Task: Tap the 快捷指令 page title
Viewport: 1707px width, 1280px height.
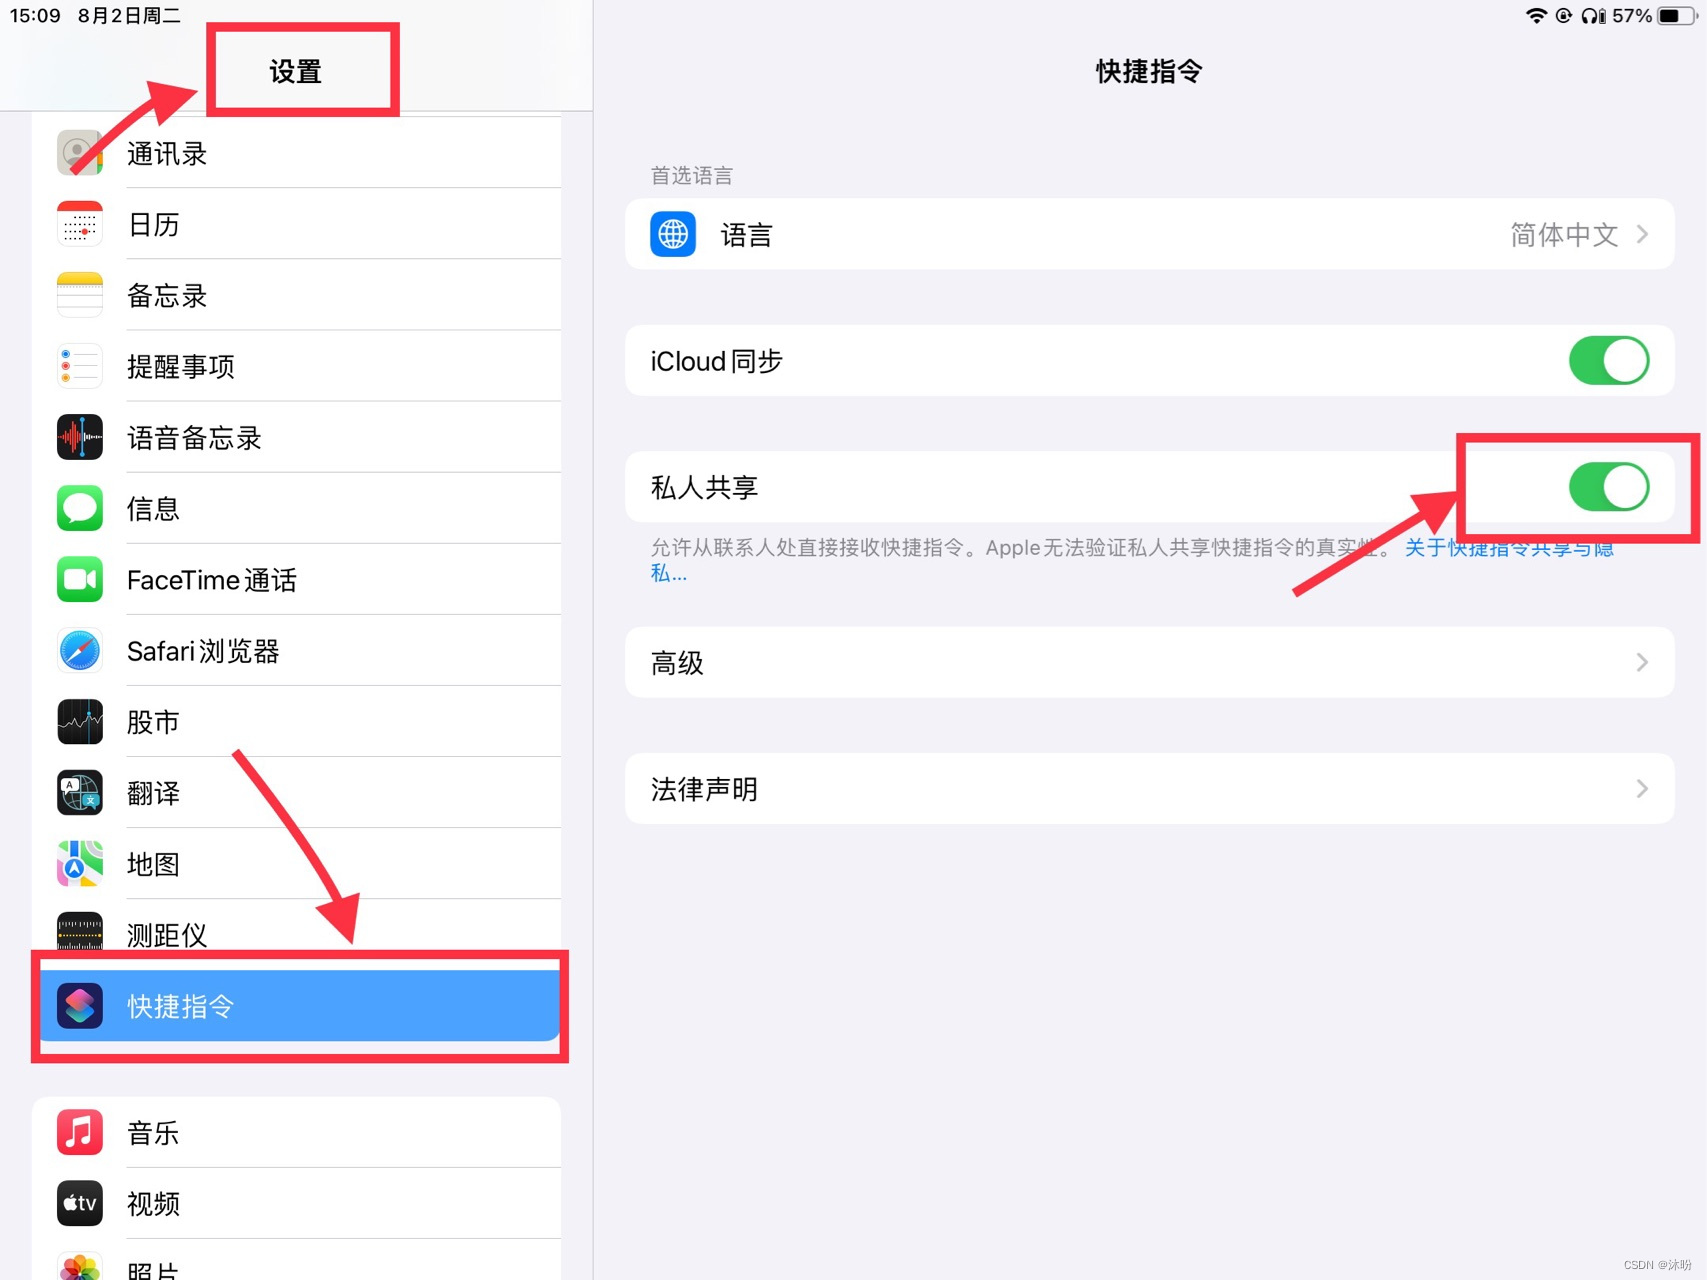Action: coord(1149,71)
